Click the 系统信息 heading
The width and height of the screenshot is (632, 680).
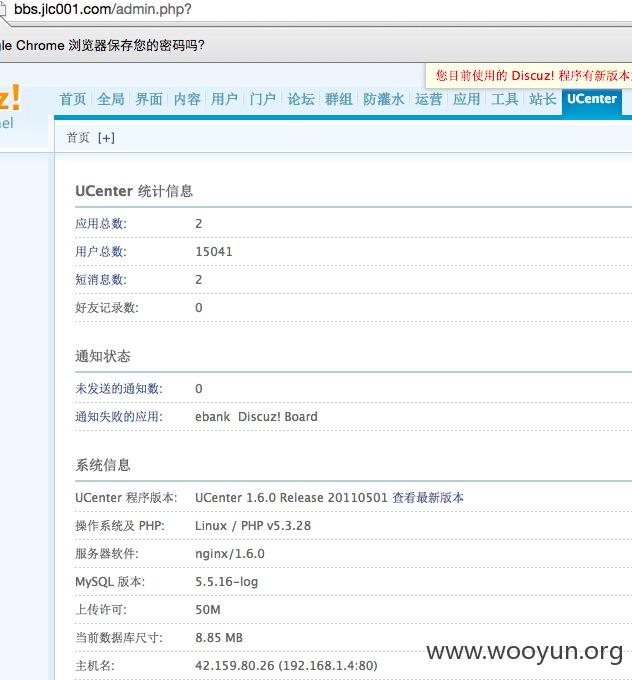click(x=103, y=465)
